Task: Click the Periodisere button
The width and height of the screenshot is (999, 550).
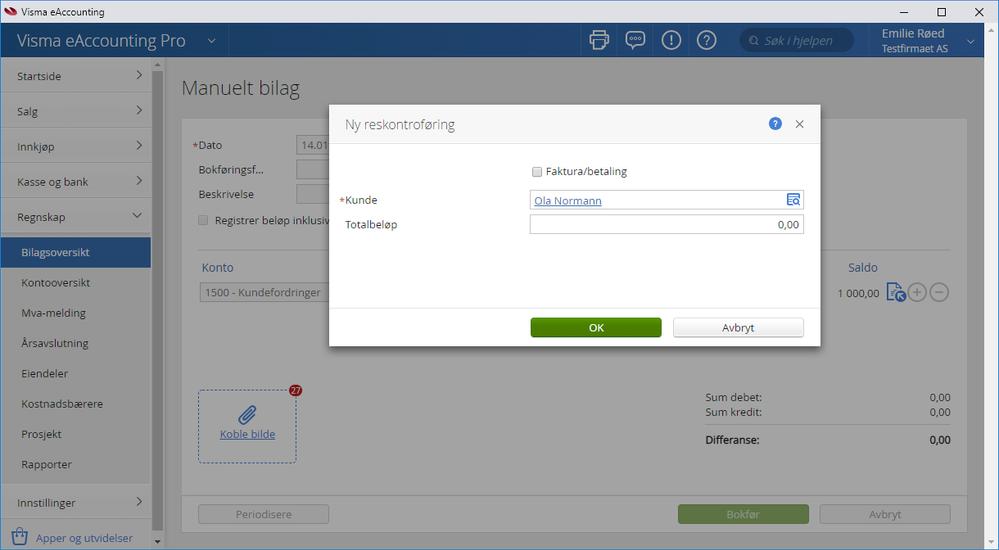Action: tap(263, 514)
